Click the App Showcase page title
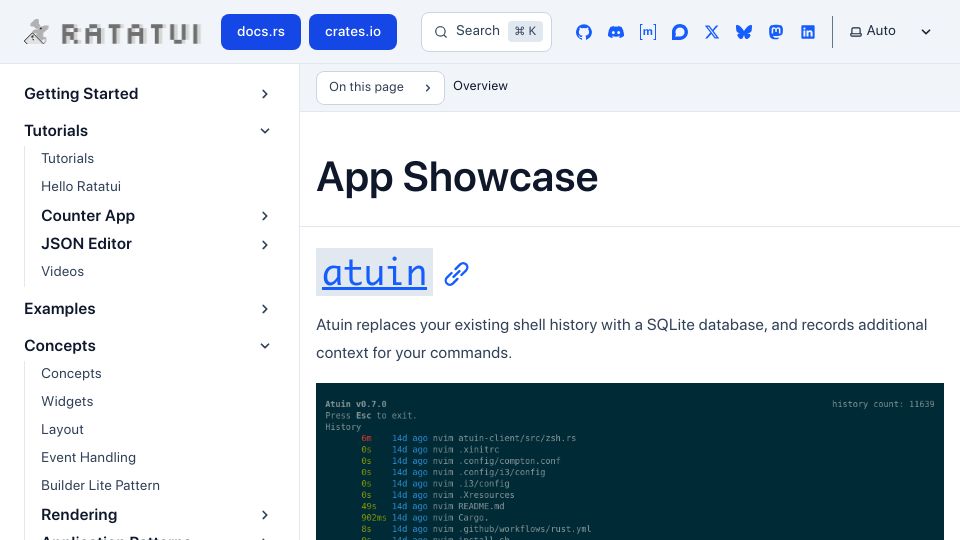Screen dimensions: 960x540 tap(457, 177)
